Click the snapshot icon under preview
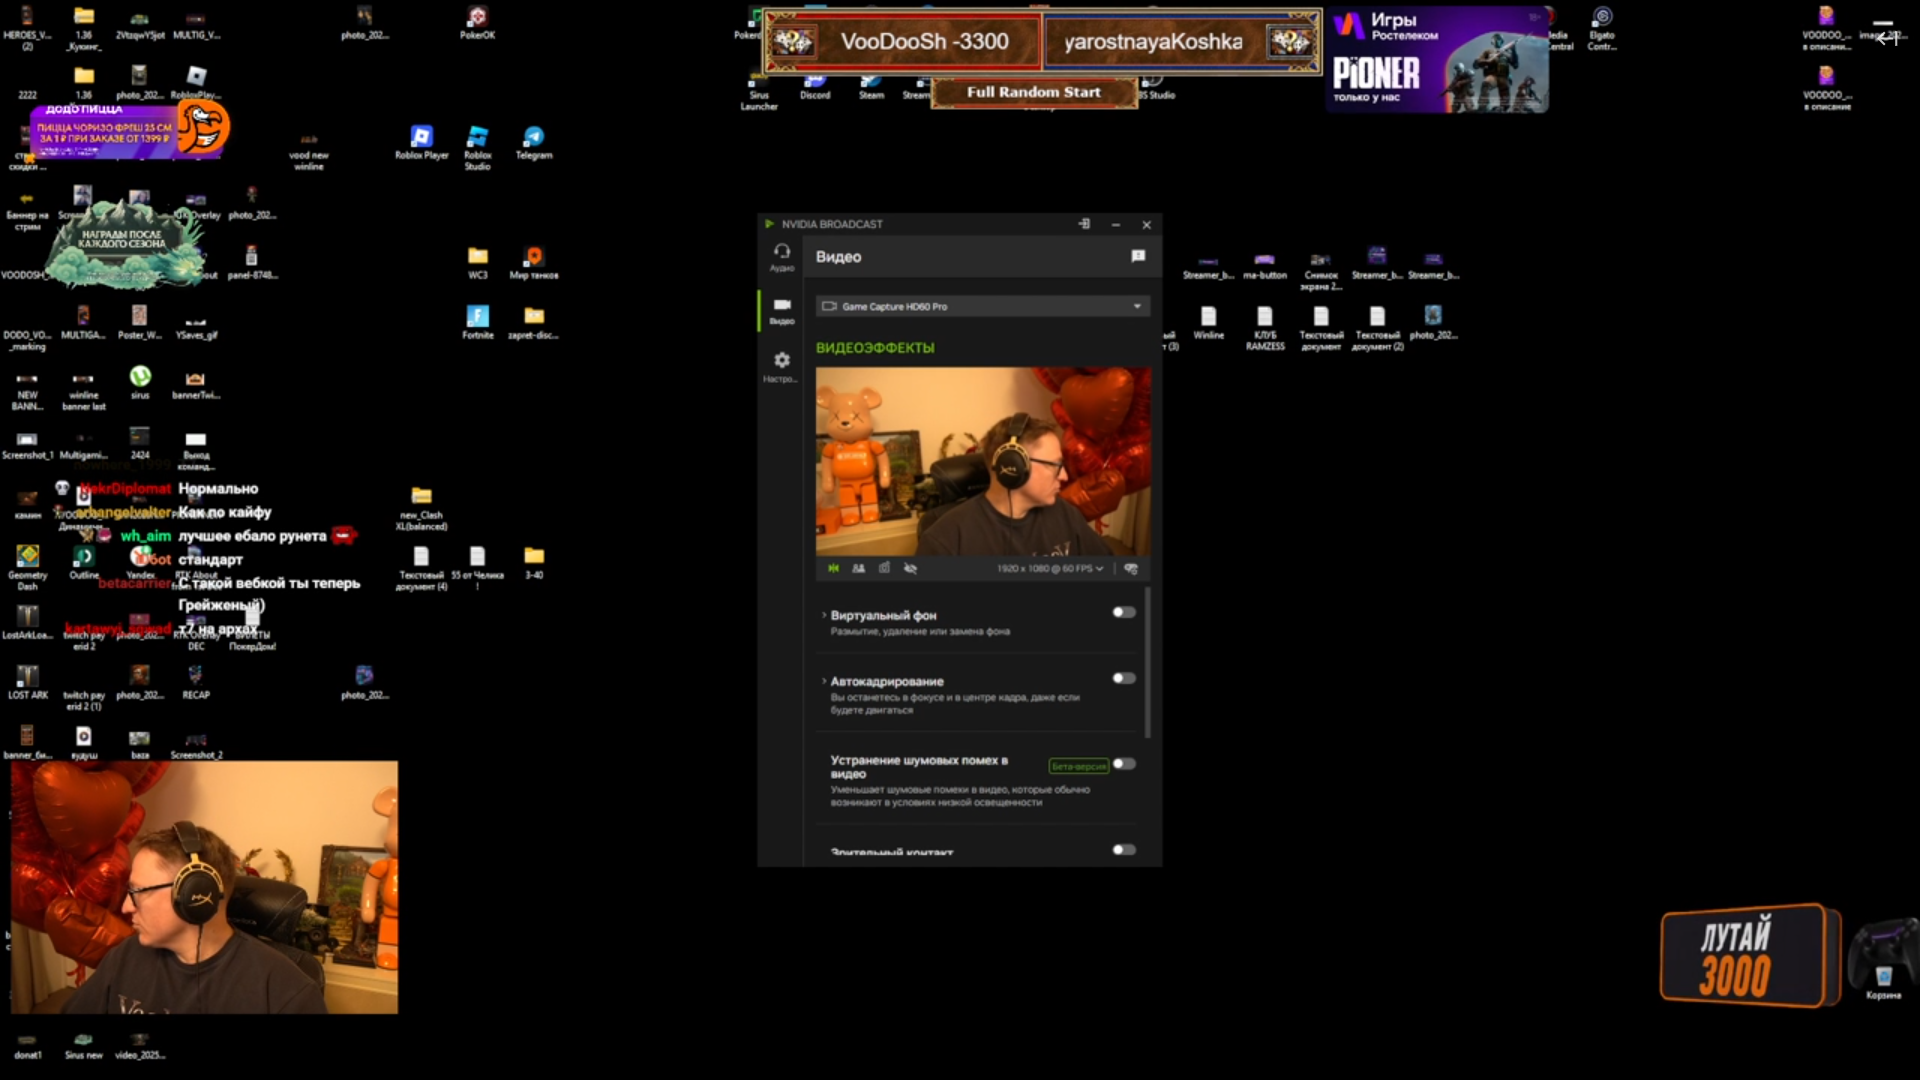The height and width of the screenshot is (1080, 1920). (x=884, y=568)
